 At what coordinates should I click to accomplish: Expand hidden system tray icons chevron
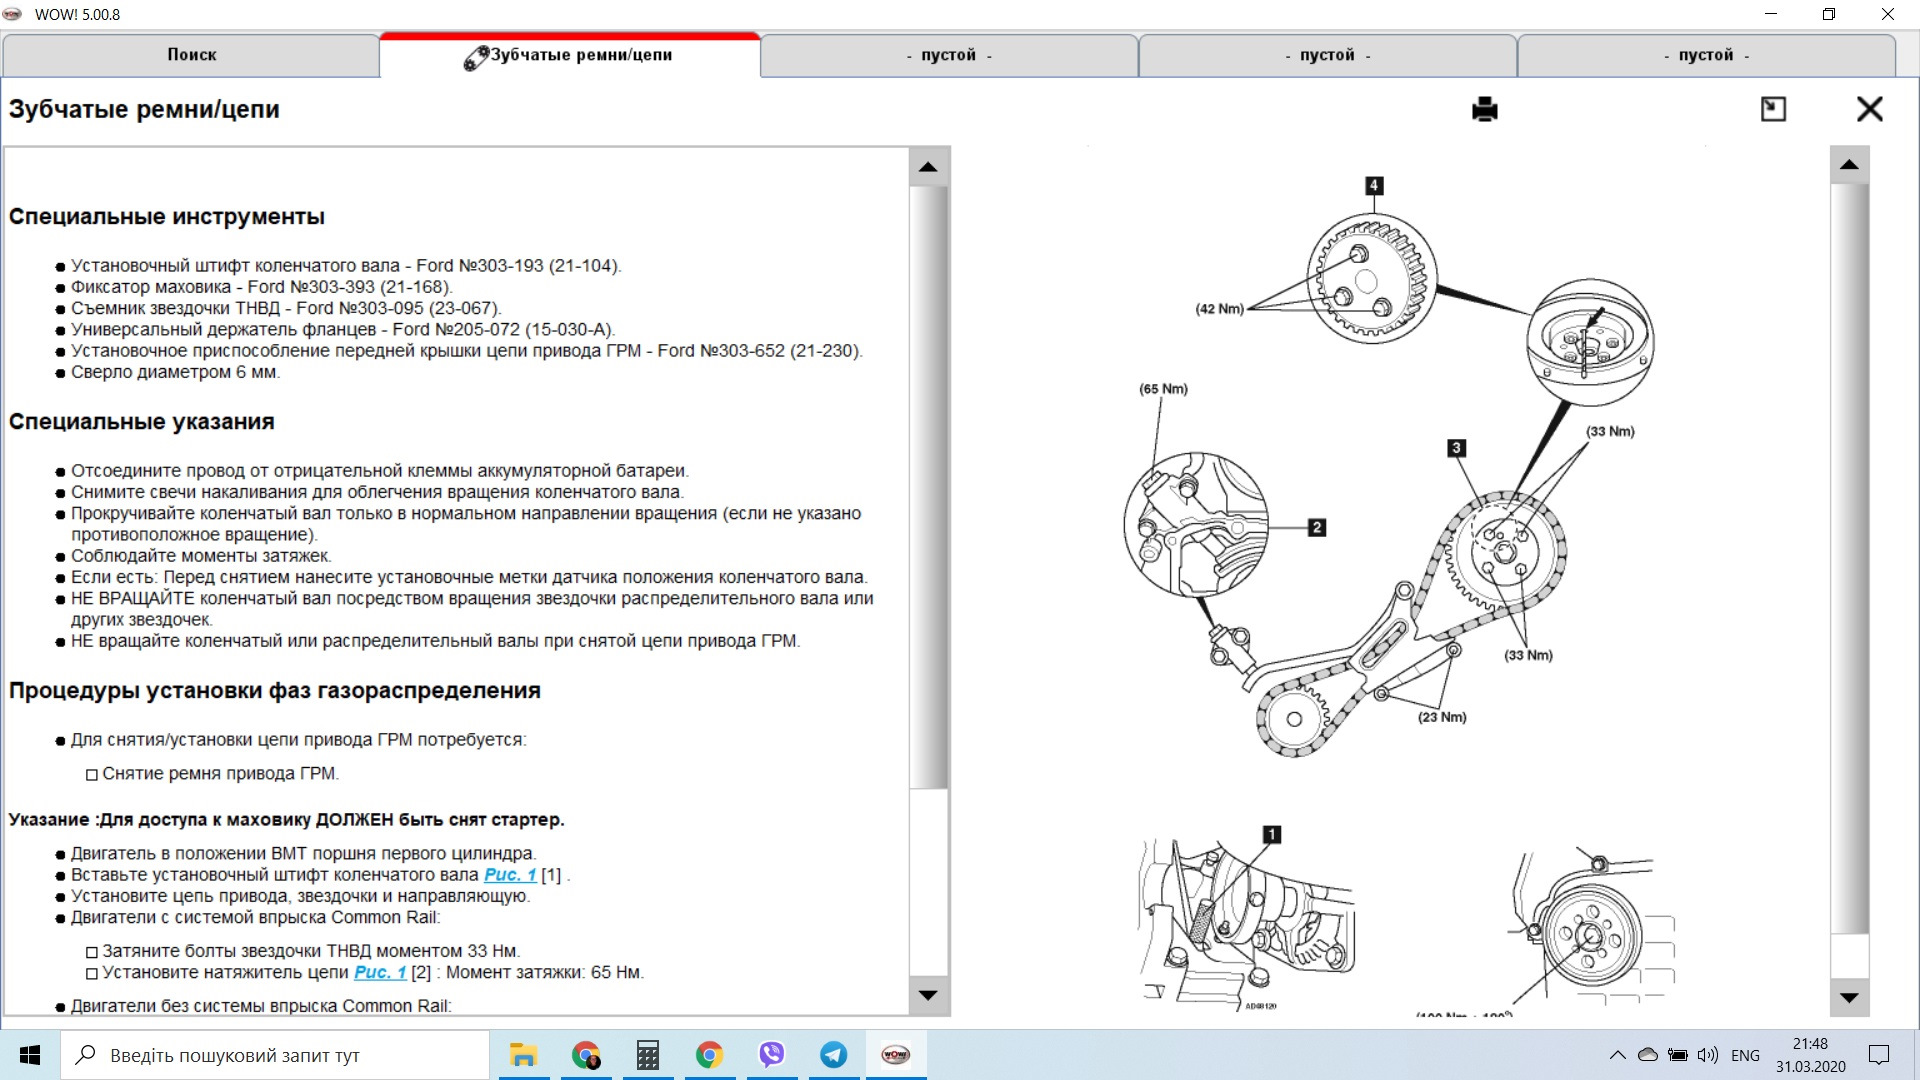click(x=1617, y=1055)
